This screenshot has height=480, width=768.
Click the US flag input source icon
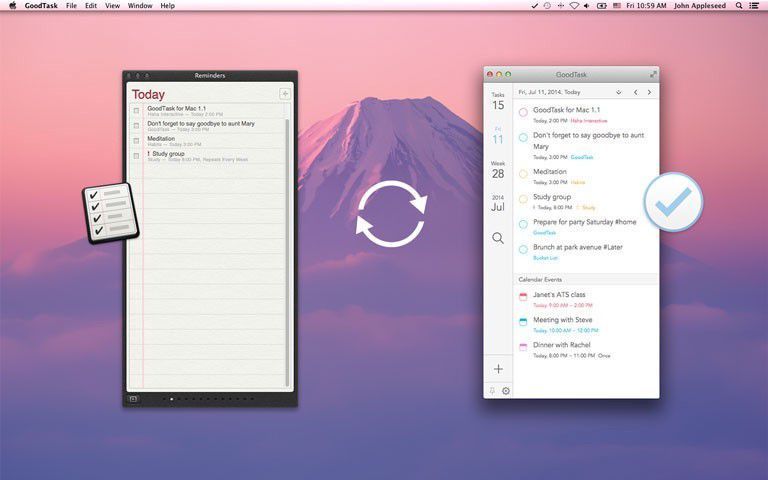617,6
